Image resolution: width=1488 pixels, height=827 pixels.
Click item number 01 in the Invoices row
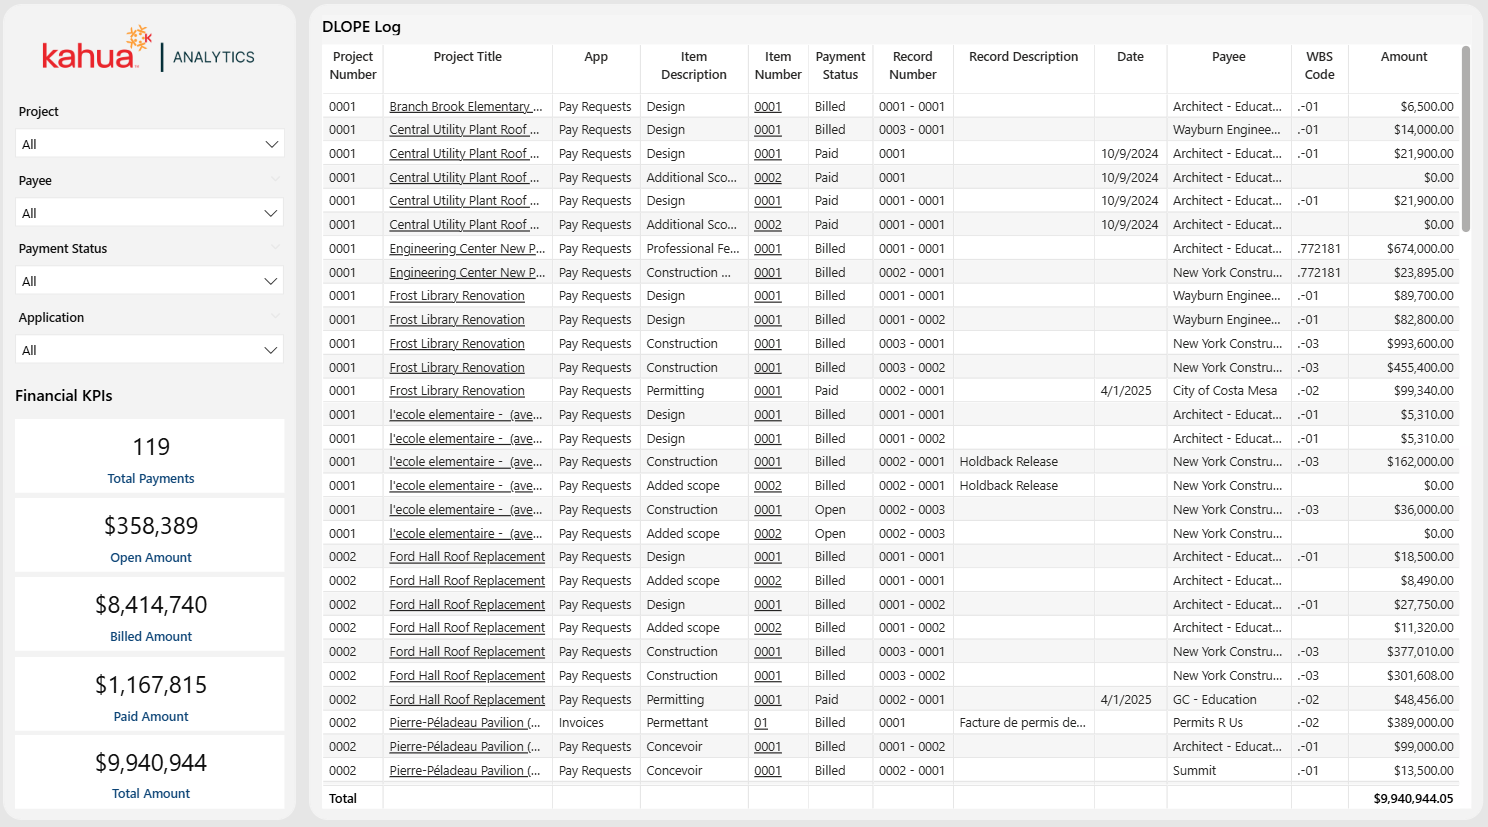(x=761, y=723)
